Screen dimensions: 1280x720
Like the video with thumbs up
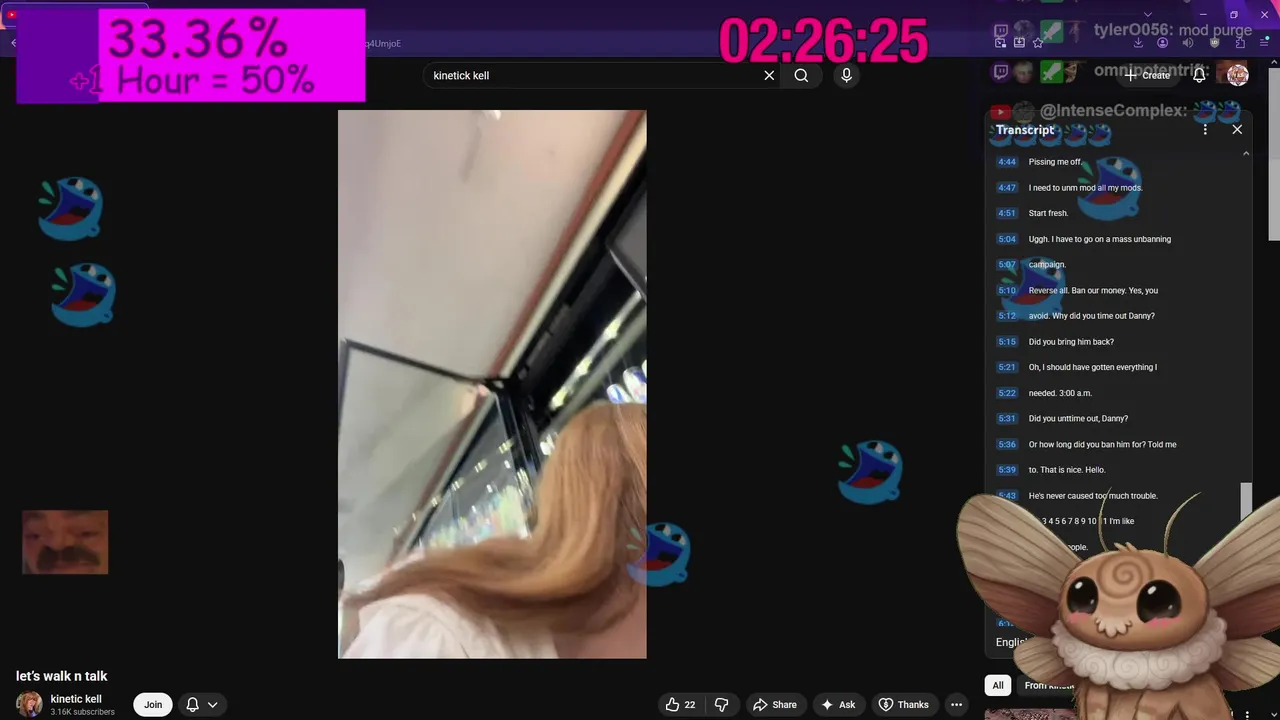tap(680, 705)
